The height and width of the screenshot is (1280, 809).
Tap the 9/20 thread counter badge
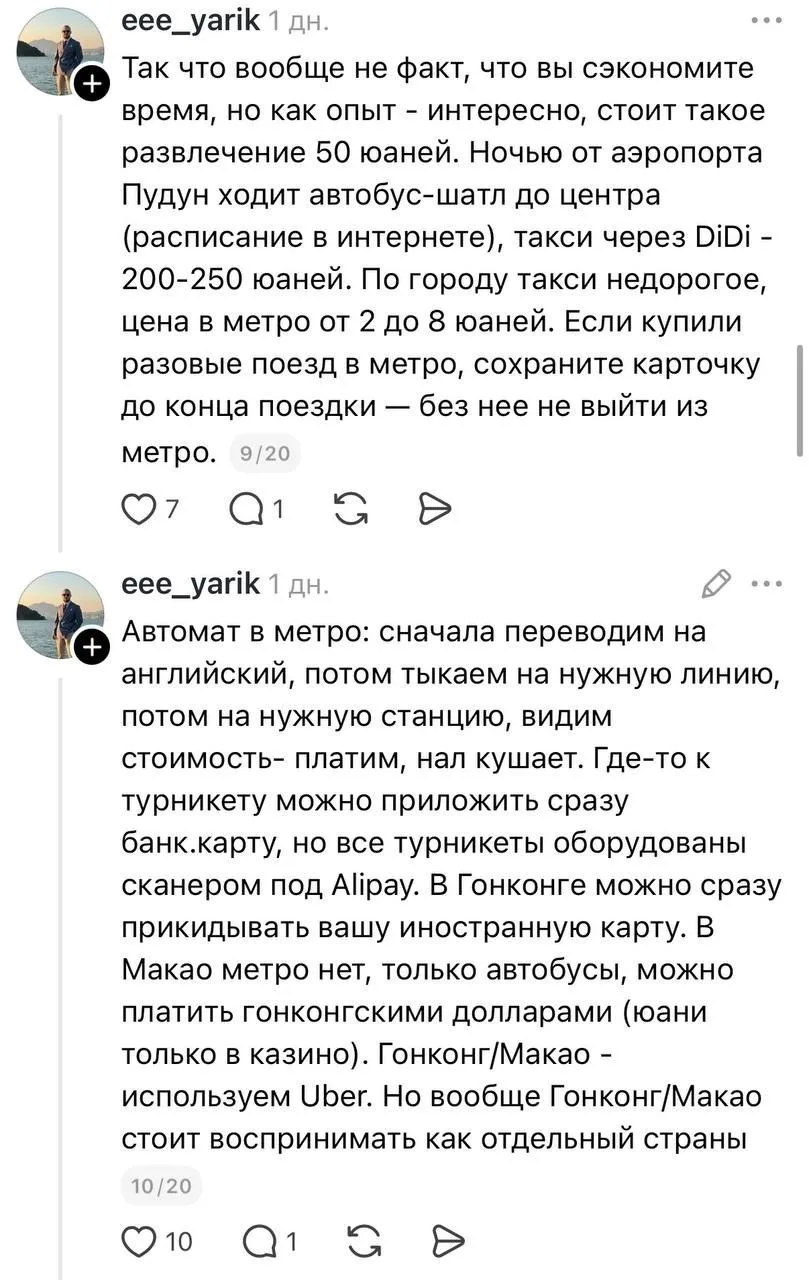click(265, 455)
